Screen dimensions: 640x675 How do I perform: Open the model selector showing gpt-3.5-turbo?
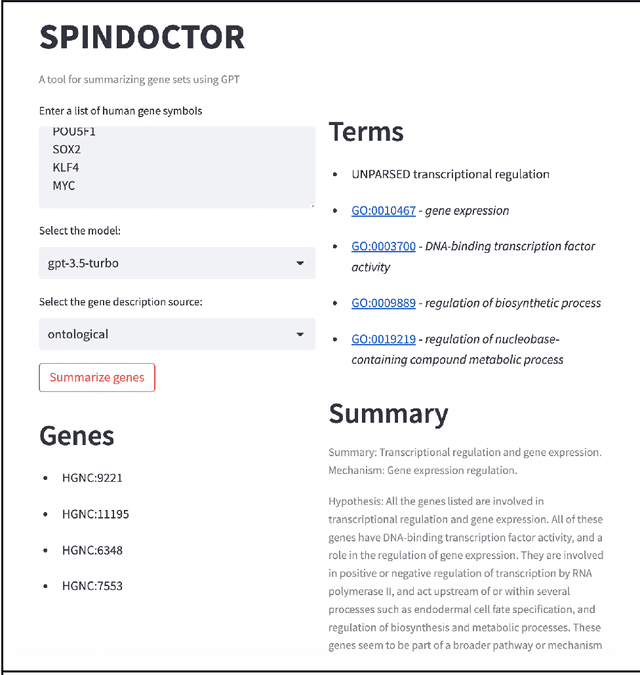[x=176, y=264]
